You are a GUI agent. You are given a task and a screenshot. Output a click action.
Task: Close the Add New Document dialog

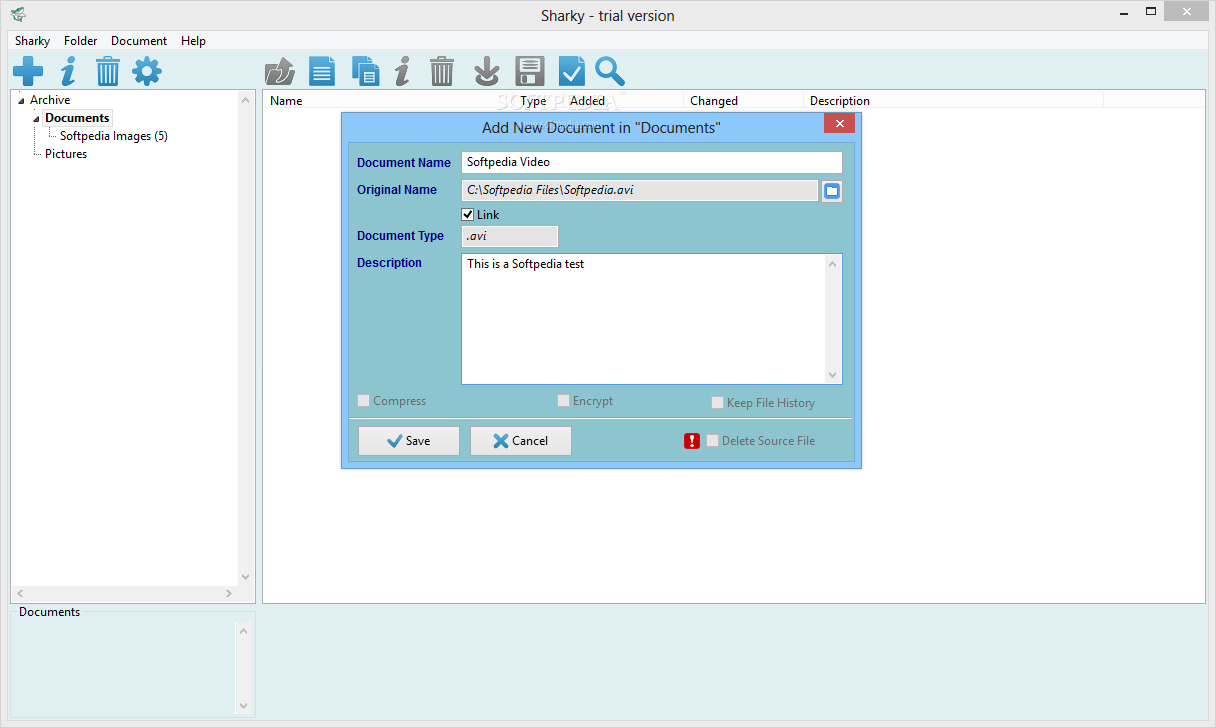[839, 124]
